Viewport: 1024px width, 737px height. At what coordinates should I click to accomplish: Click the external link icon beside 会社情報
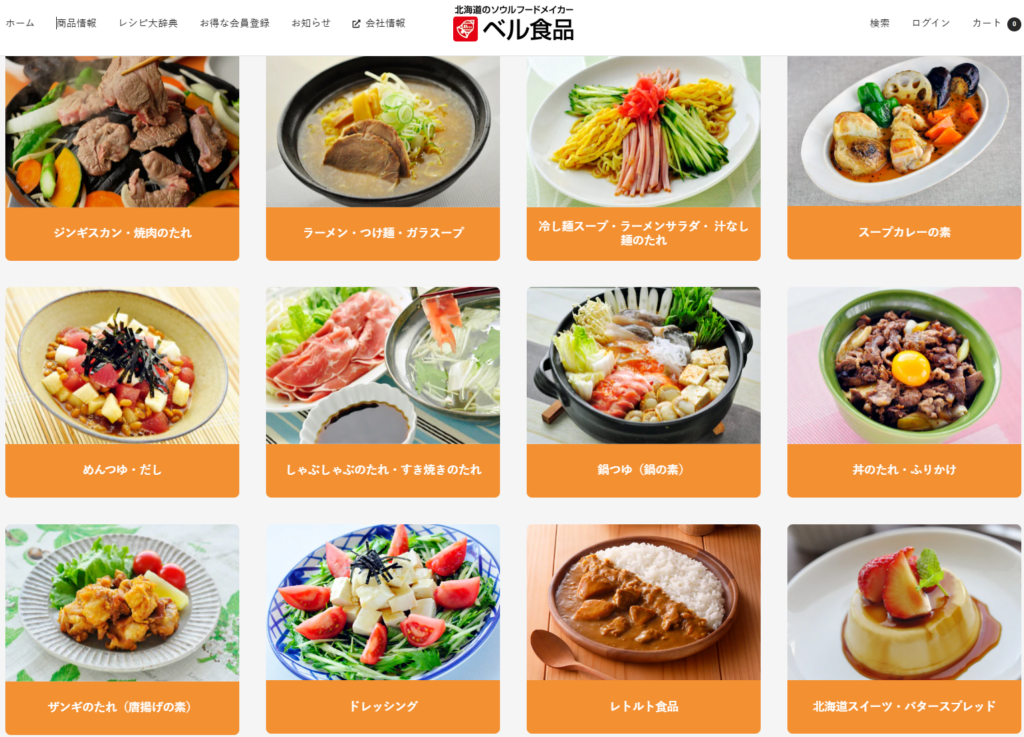pos(356,24)
